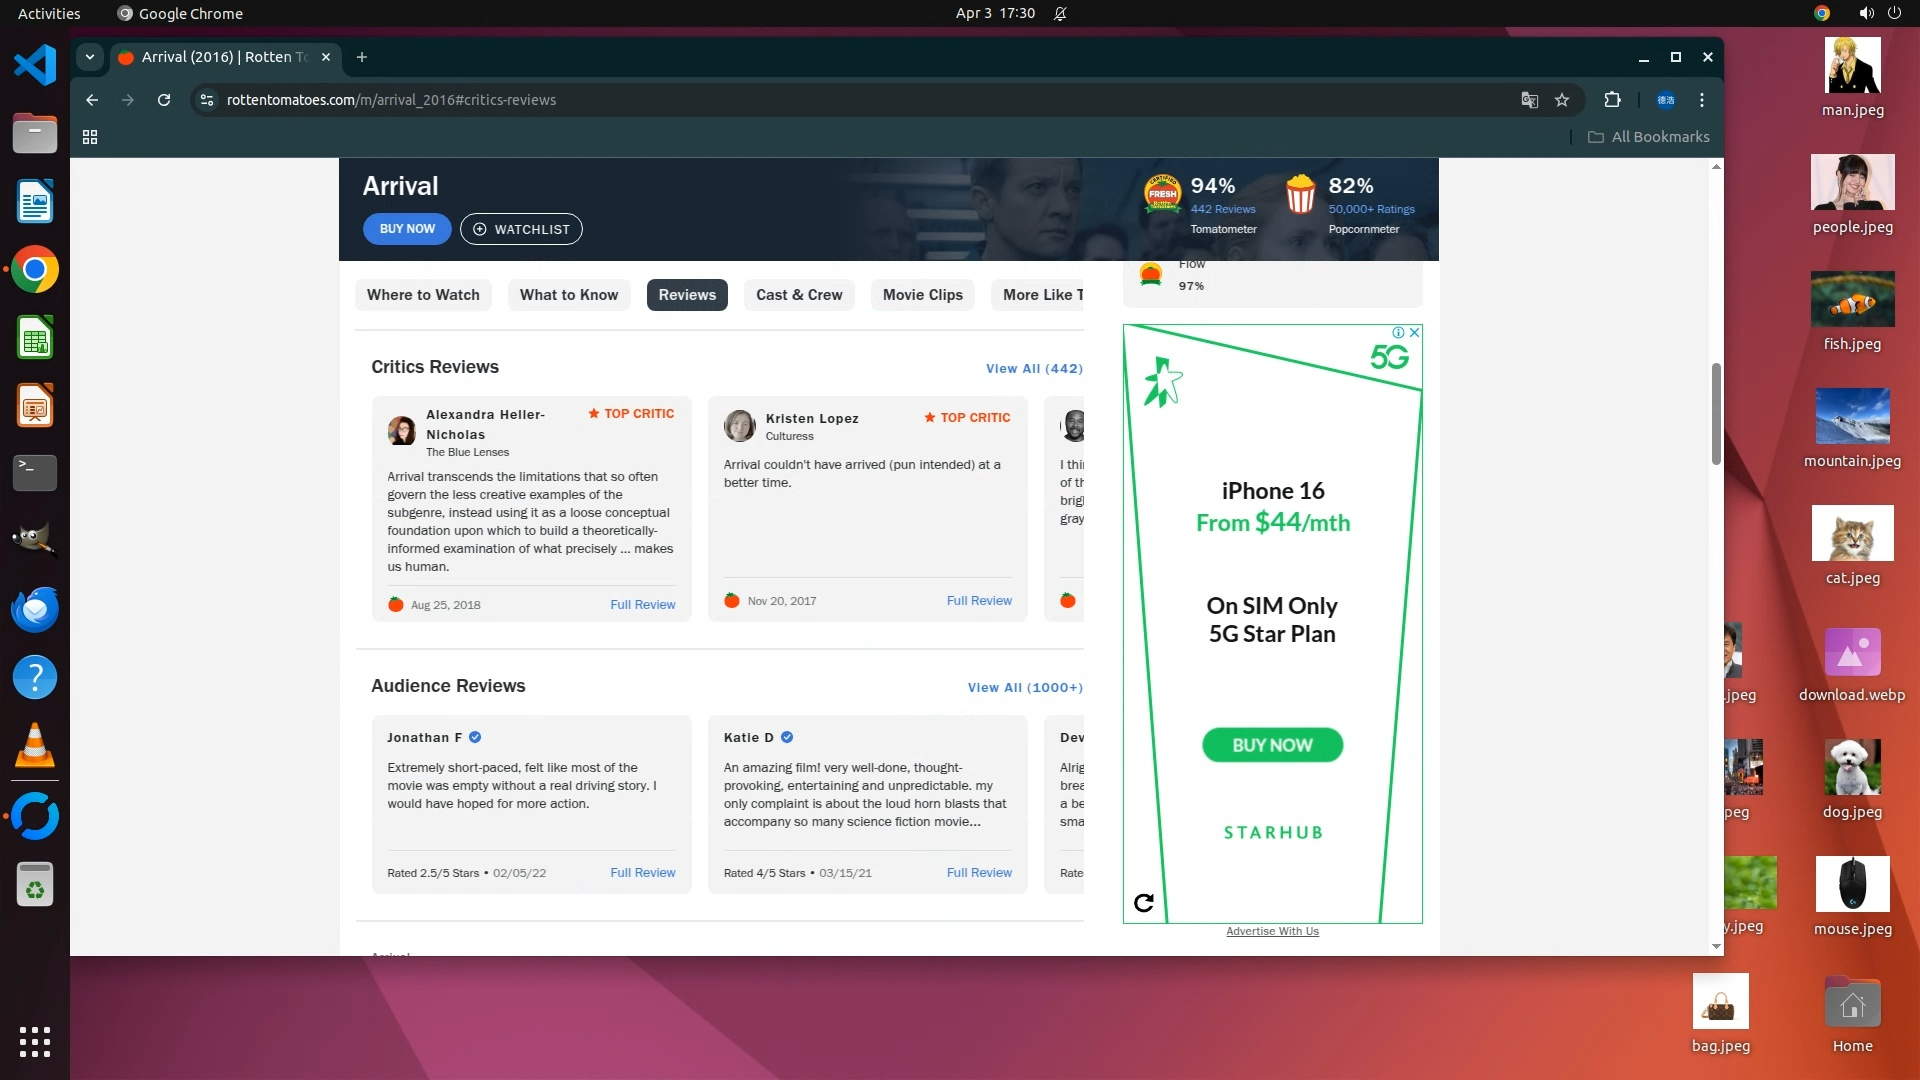
Task: Close the StarHub ad with X
Action: 1415,332
